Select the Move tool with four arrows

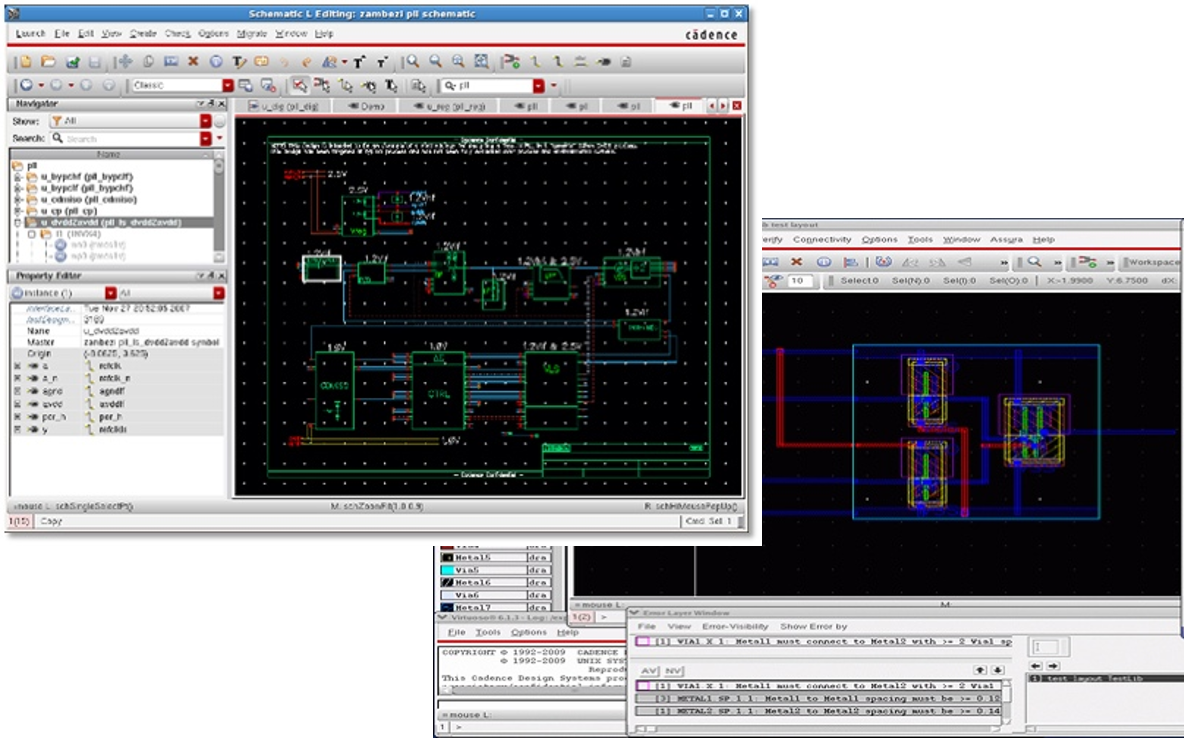(125, 62)
